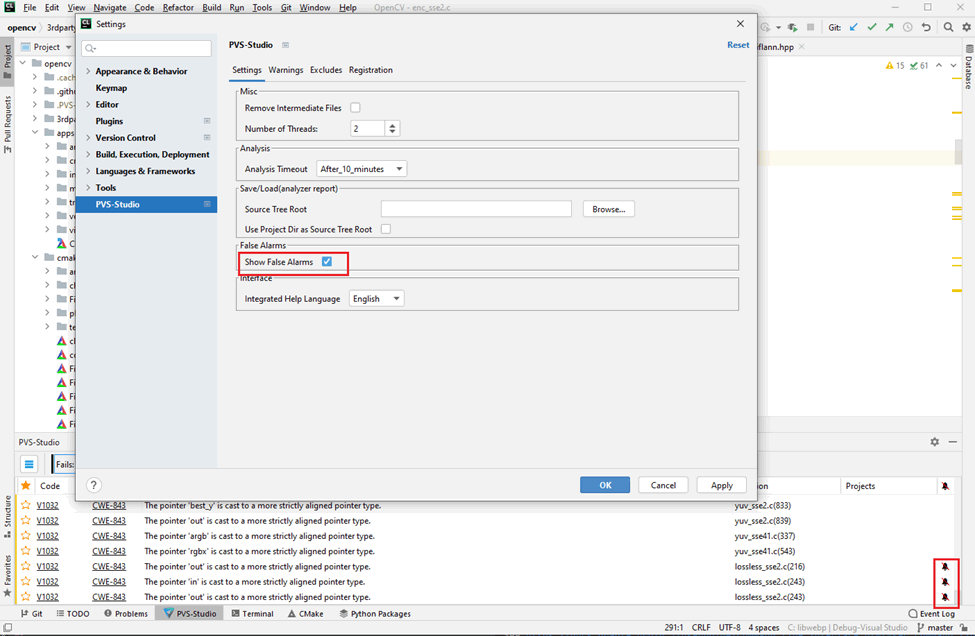Click the PVS-Studio panel hamburger menu icon

click(29, 464)
